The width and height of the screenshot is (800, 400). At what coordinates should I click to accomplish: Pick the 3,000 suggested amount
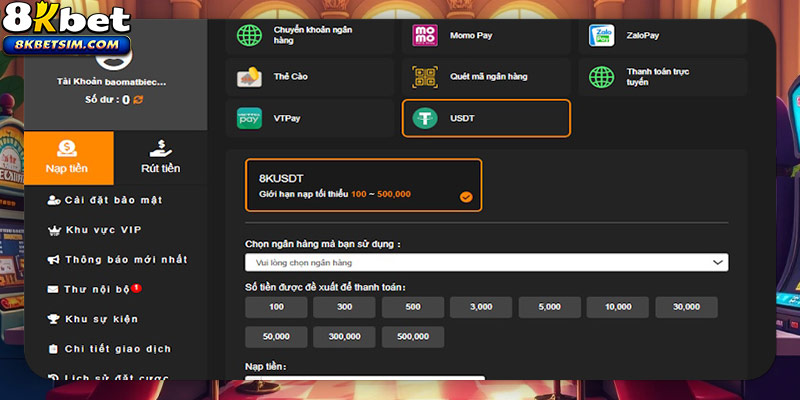pos(481,307)
